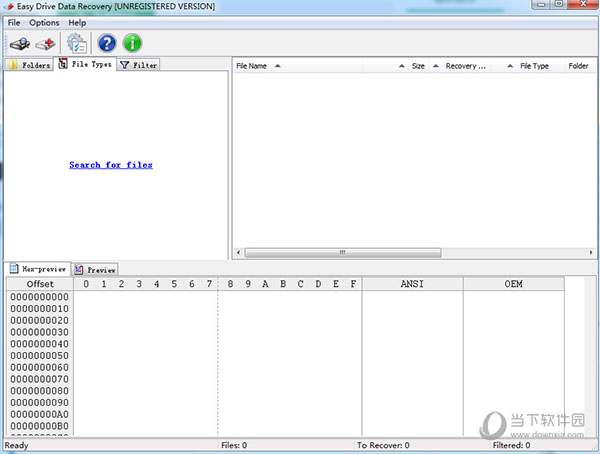Screen dimensions: 600x454
Task: Click the ANSI column header
Action: [x=412, y=284]
